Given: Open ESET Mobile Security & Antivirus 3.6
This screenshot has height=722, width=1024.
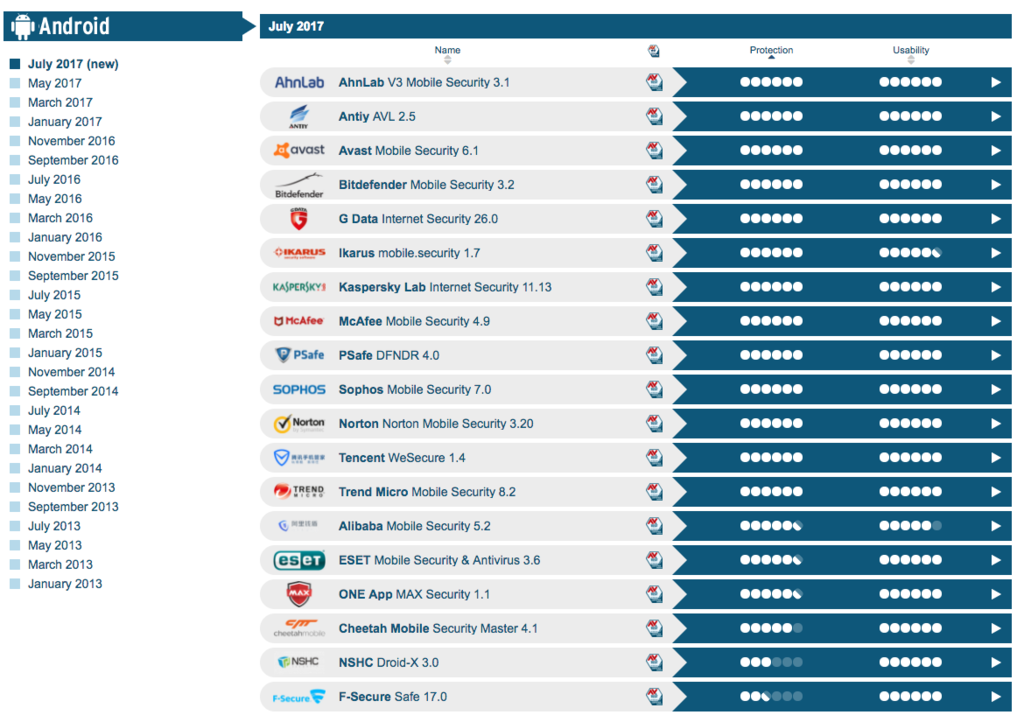Looking at the screenshot, I should [440, 560].
